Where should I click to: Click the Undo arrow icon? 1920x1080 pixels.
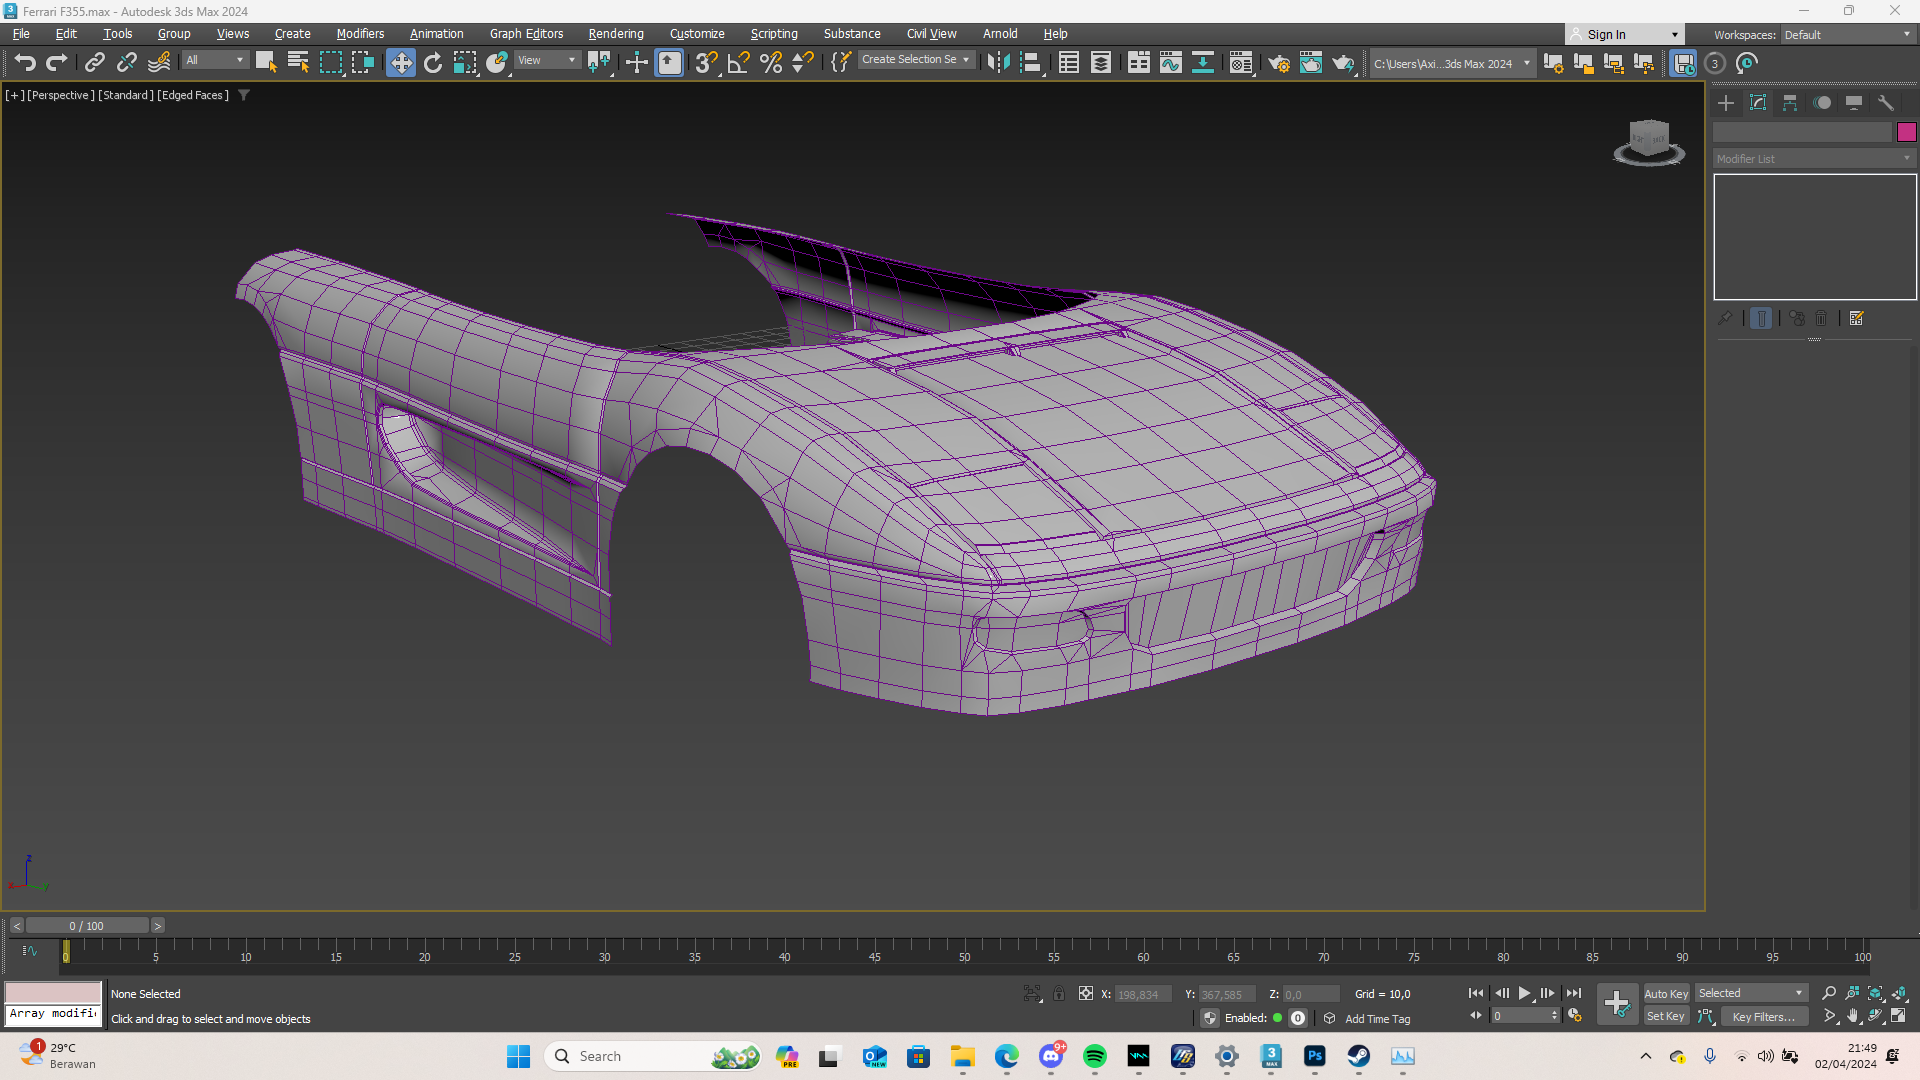click(24, 63)
